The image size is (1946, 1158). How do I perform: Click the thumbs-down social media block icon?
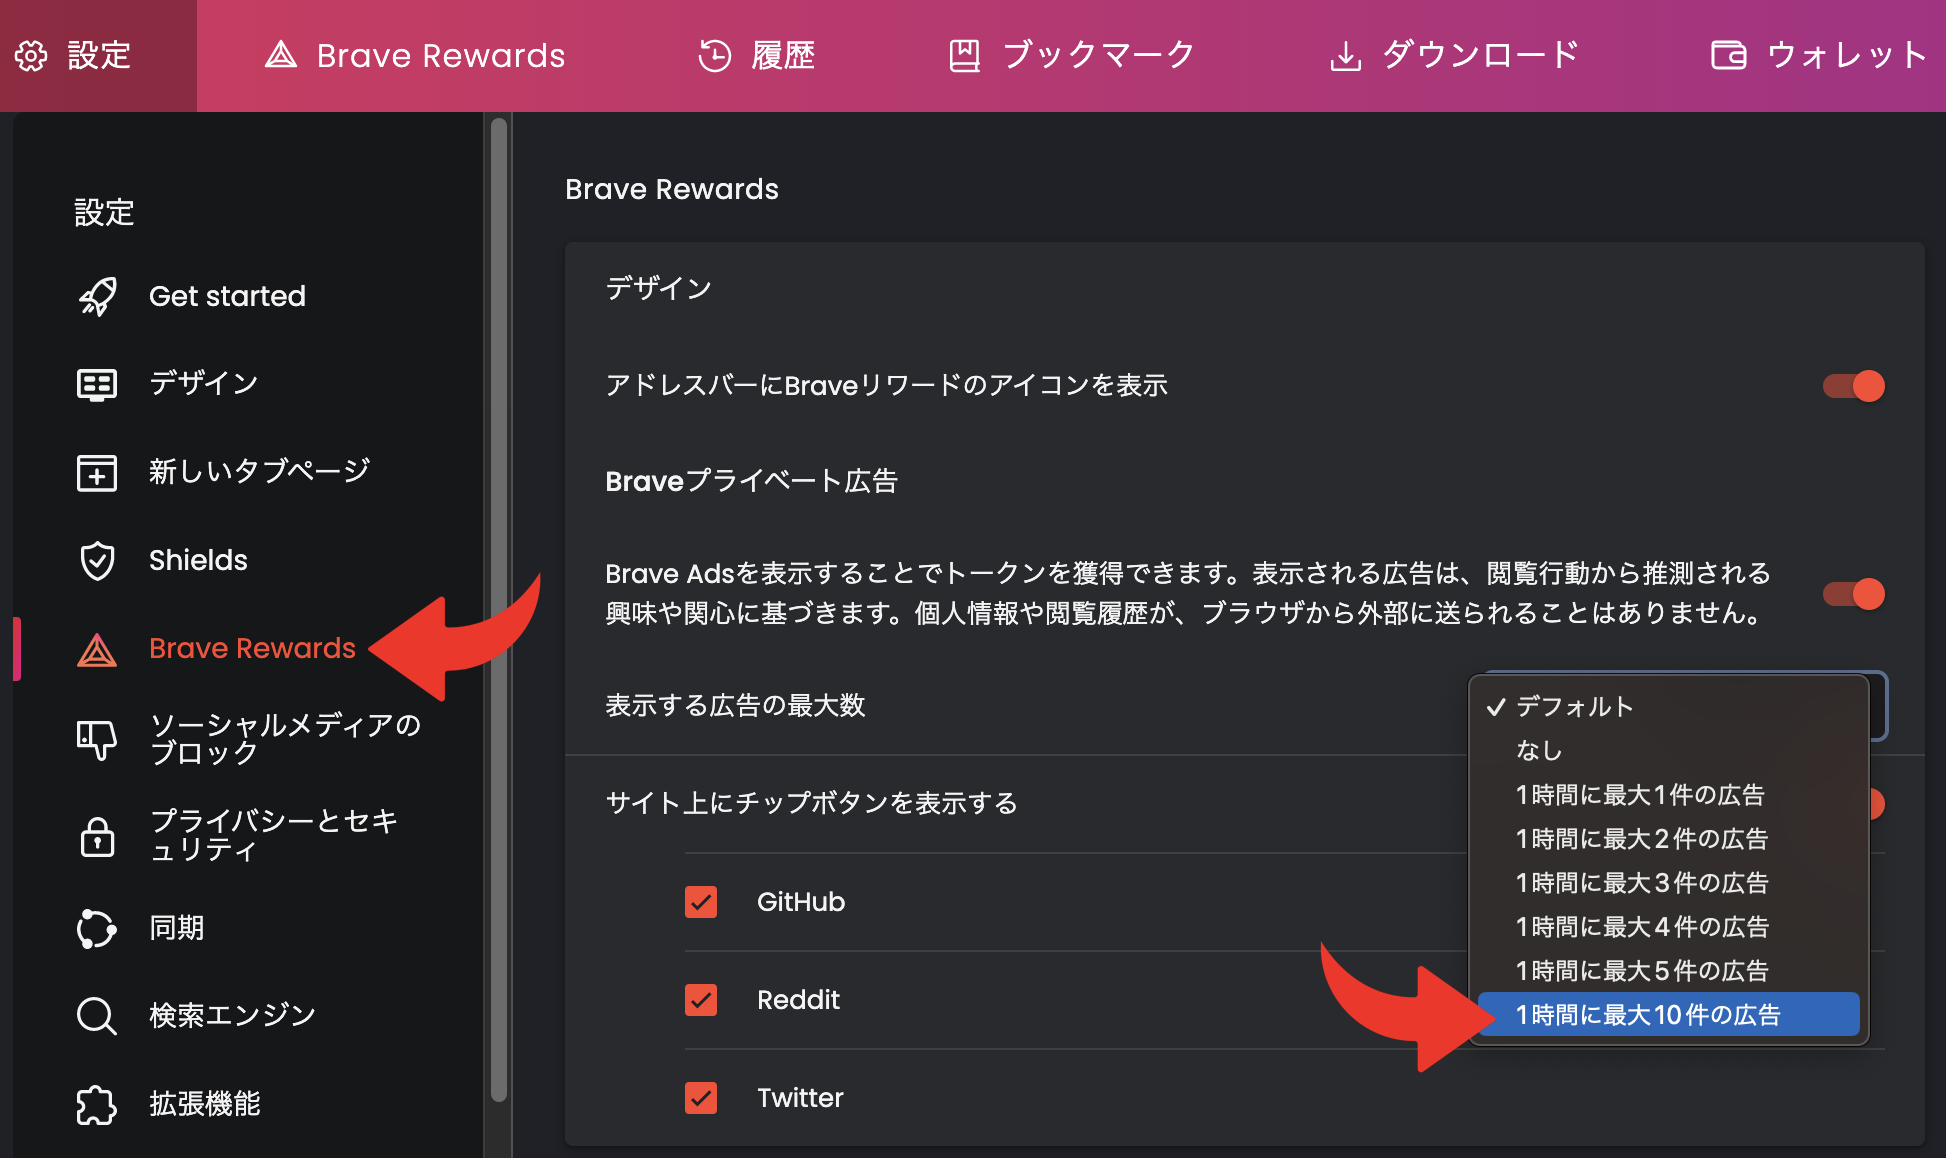[97, 740]
